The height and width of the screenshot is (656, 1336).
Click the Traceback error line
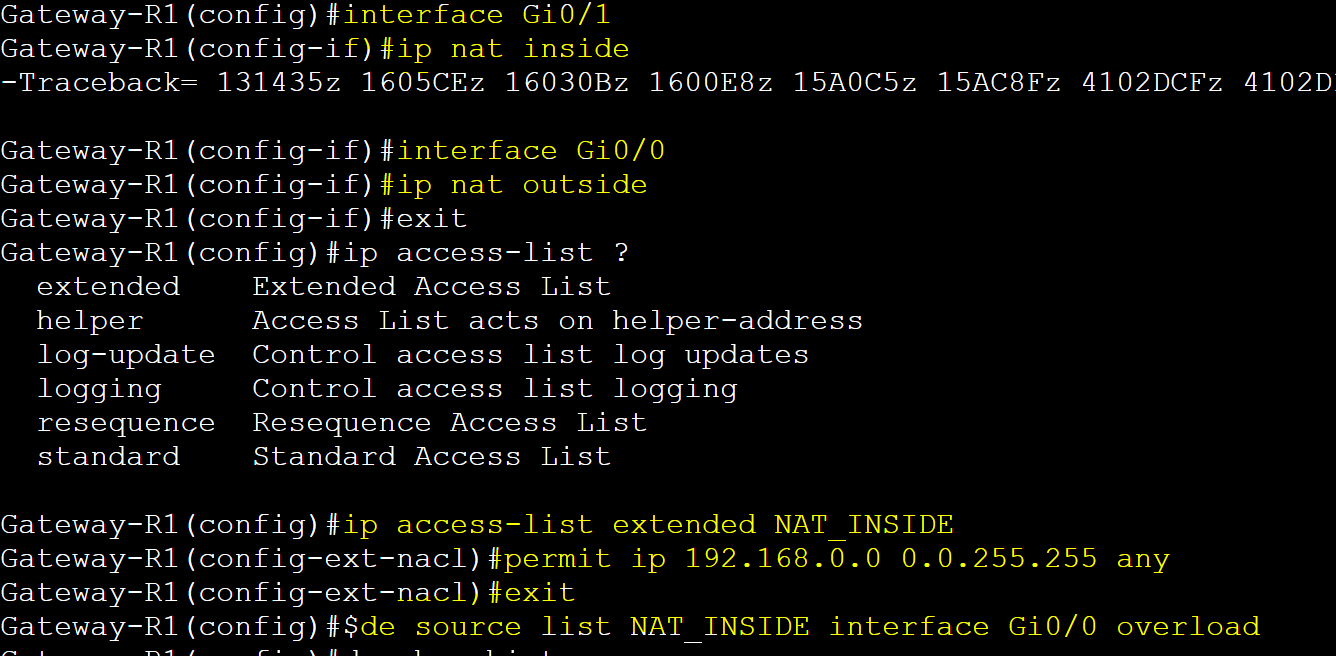pos(668,83)
